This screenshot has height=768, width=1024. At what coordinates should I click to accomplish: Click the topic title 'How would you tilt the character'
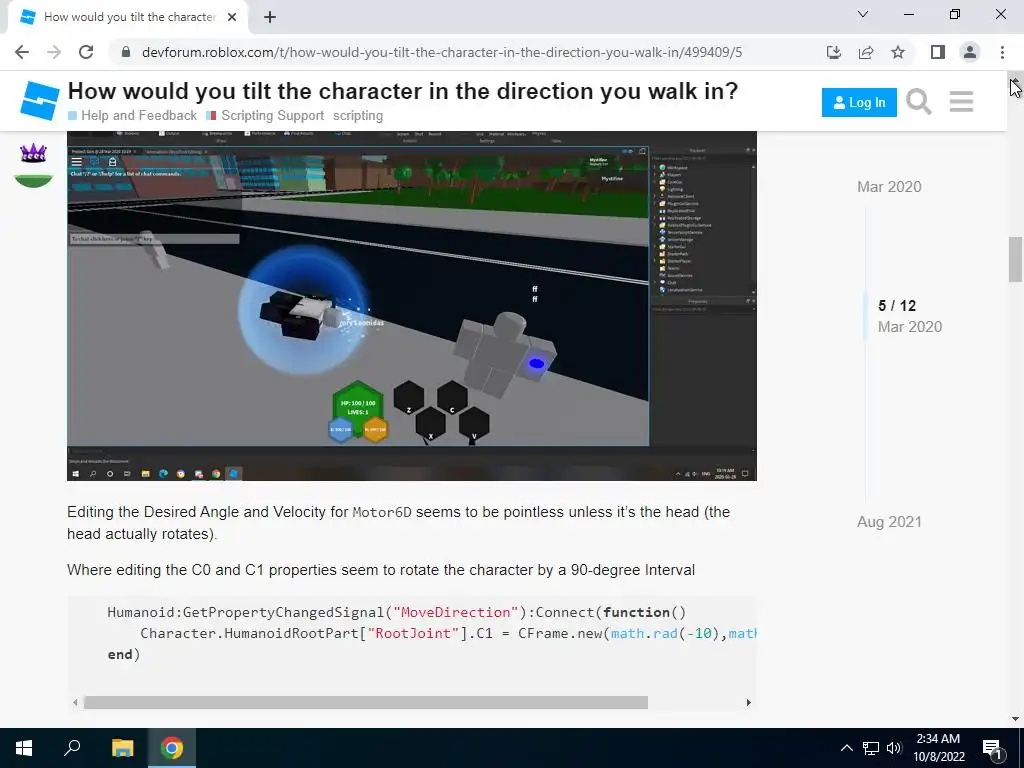(403, 91)
